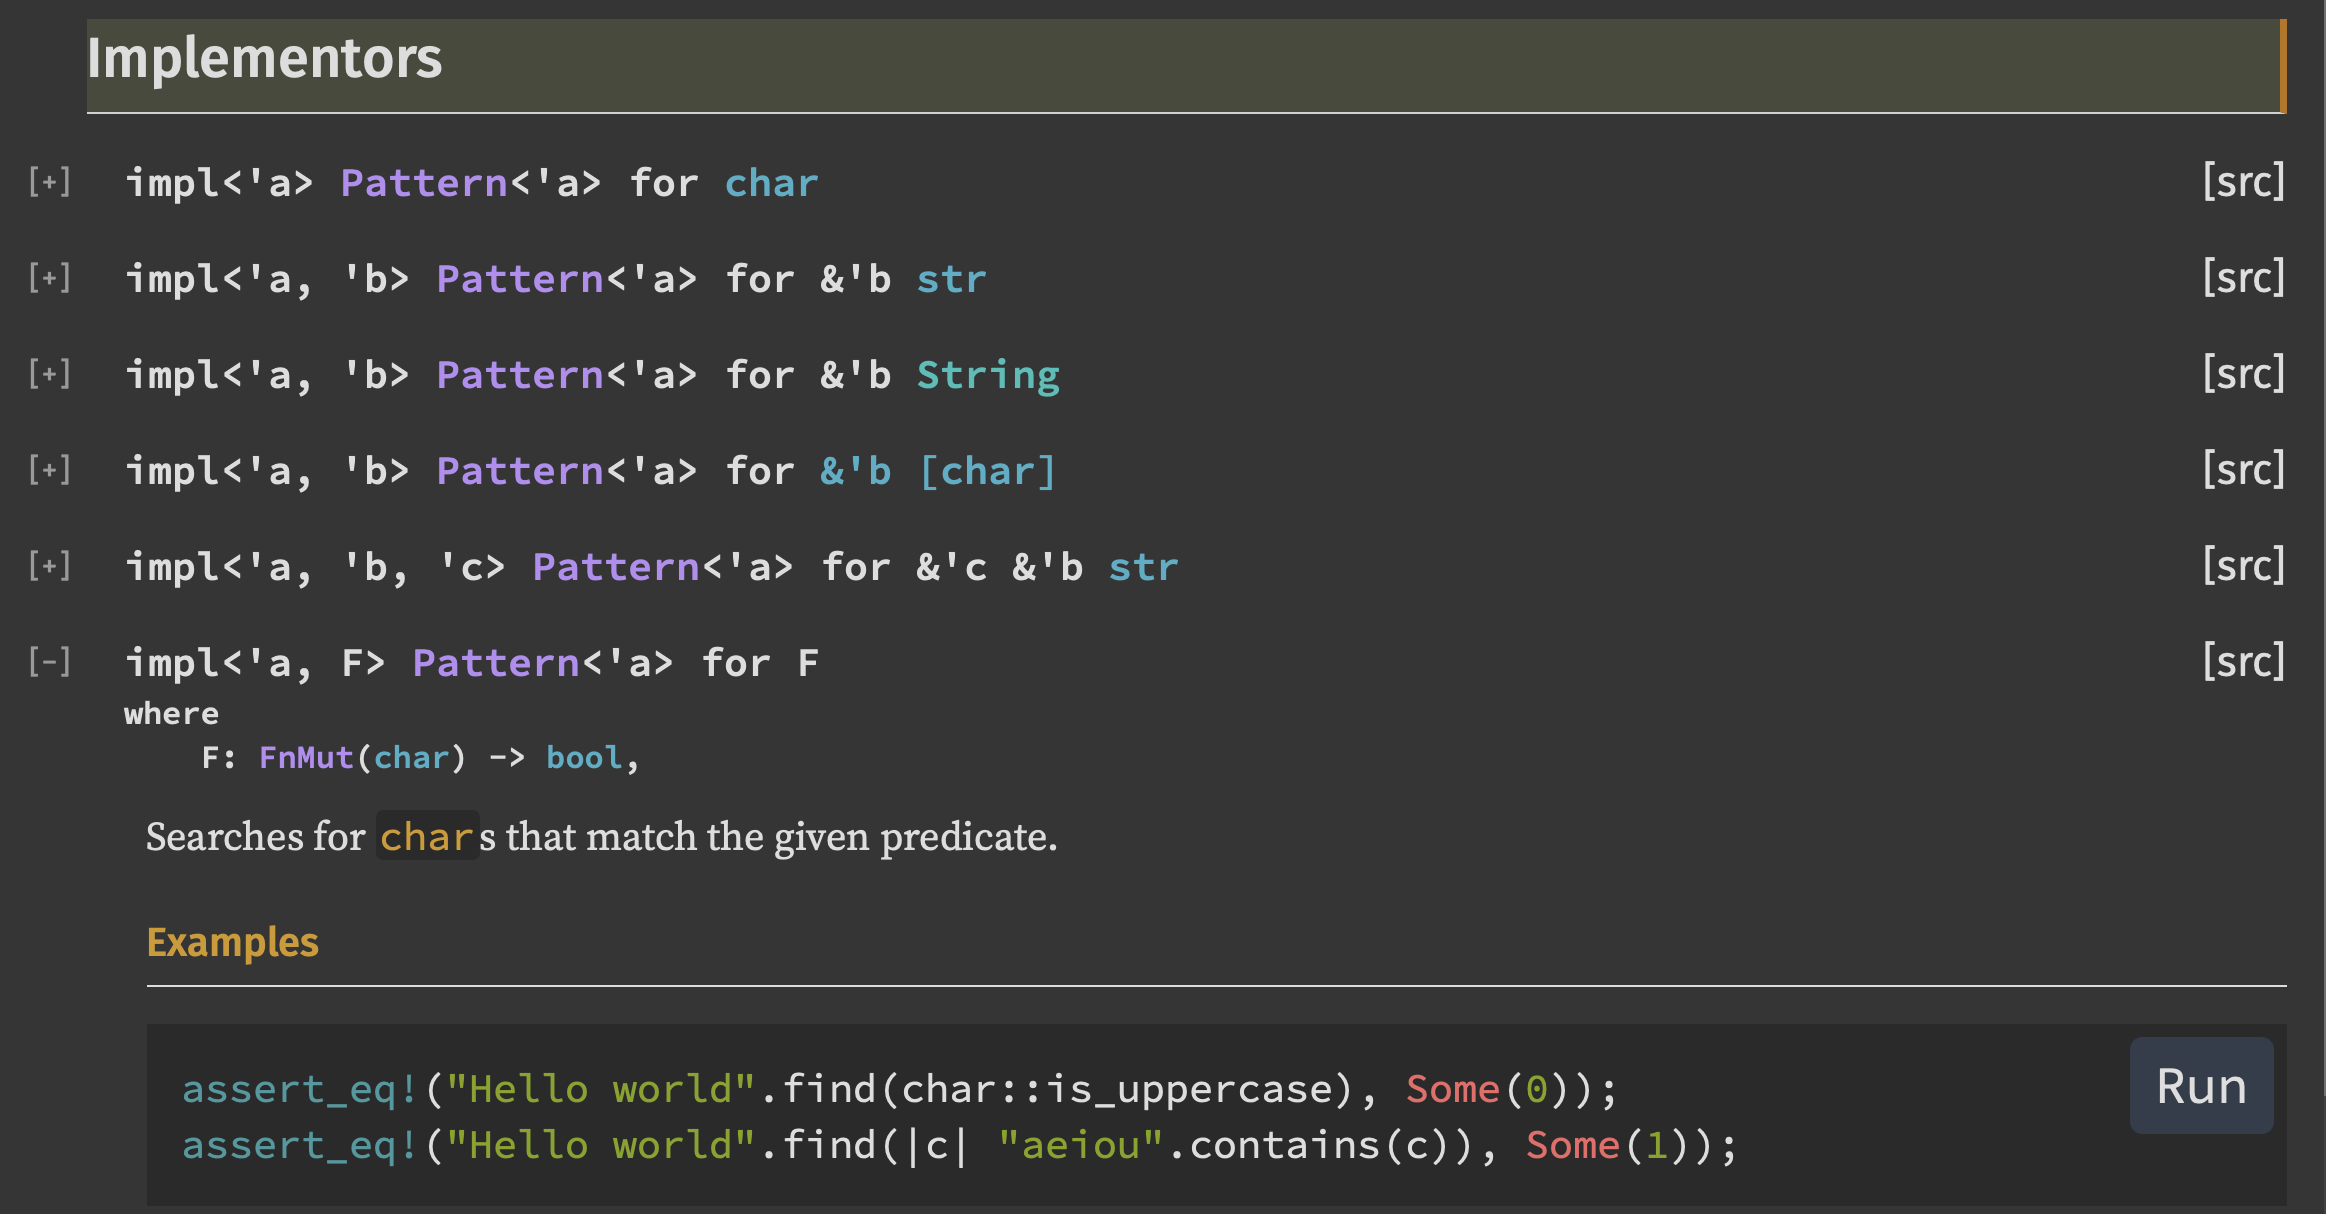Click the Examples heading anchor
2326x1214 pixels.
[232, 942]
